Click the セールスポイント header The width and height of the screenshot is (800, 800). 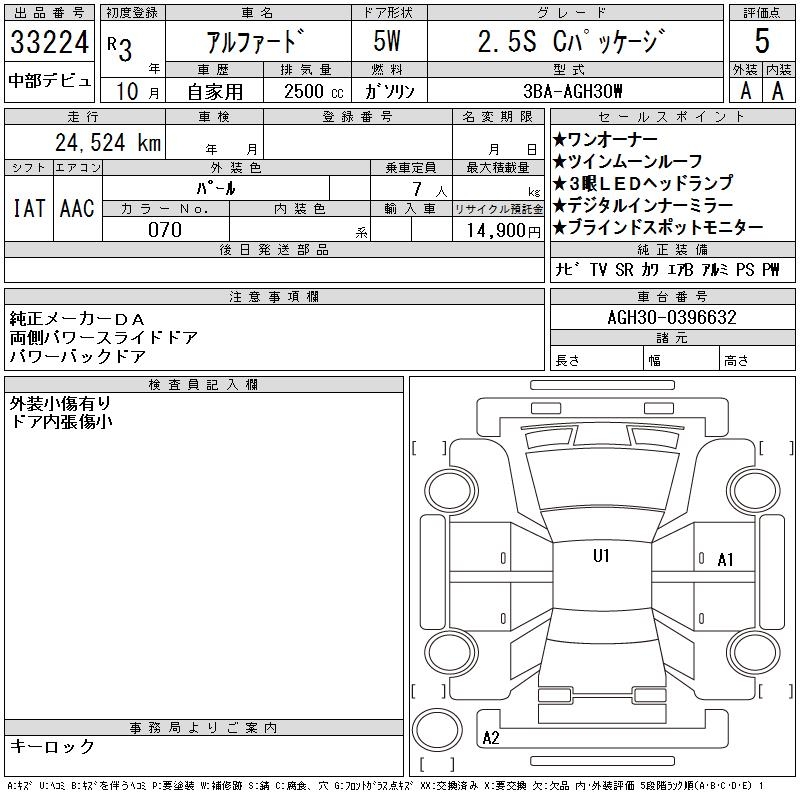point(672,117)
